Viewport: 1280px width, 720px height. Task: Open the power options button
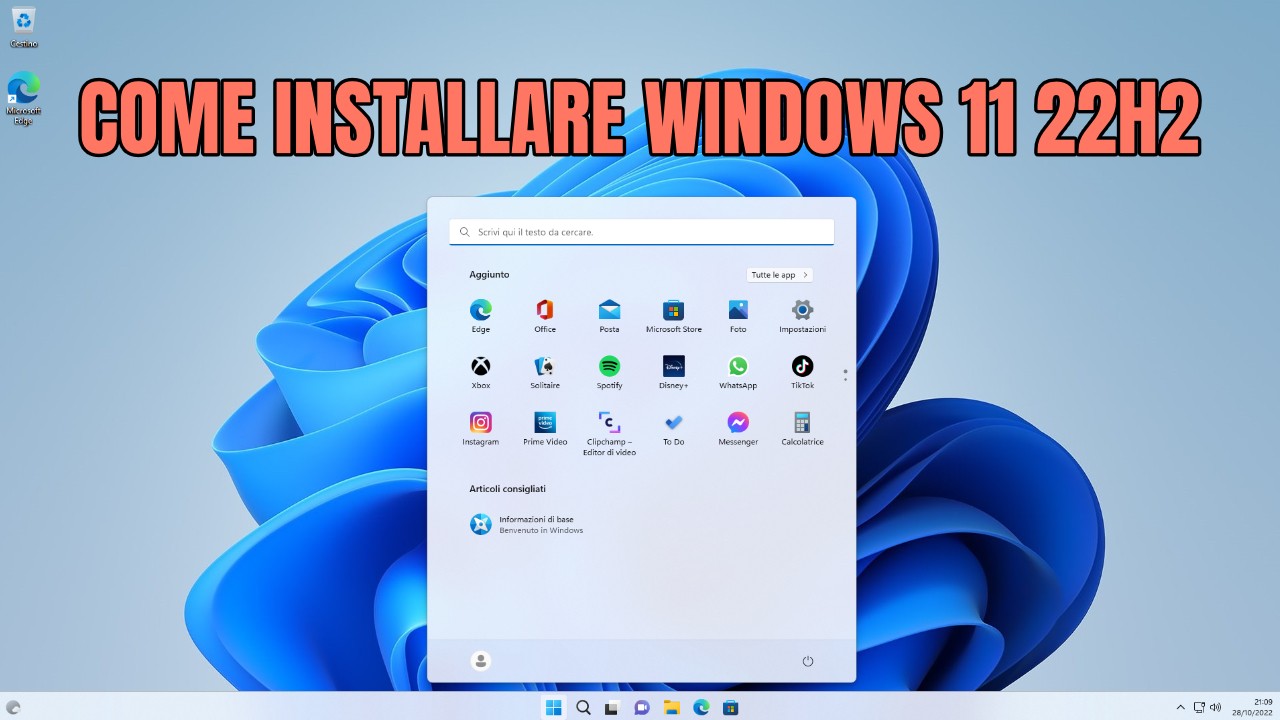[808, 661]
